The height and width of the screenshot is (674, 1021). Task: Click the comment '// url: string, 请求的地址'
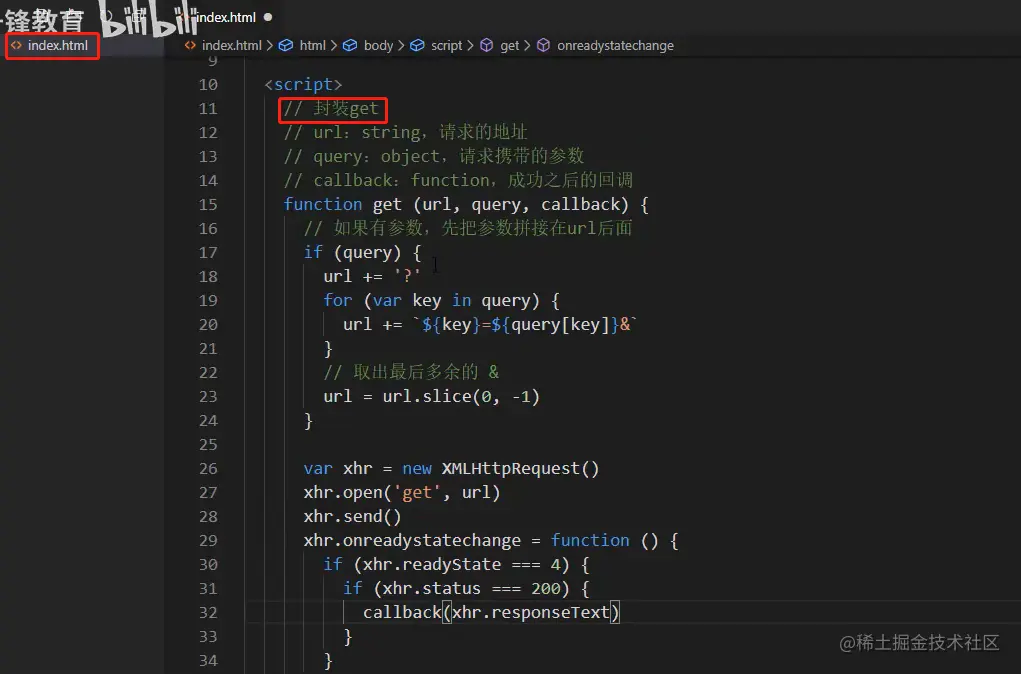[406, 133]
